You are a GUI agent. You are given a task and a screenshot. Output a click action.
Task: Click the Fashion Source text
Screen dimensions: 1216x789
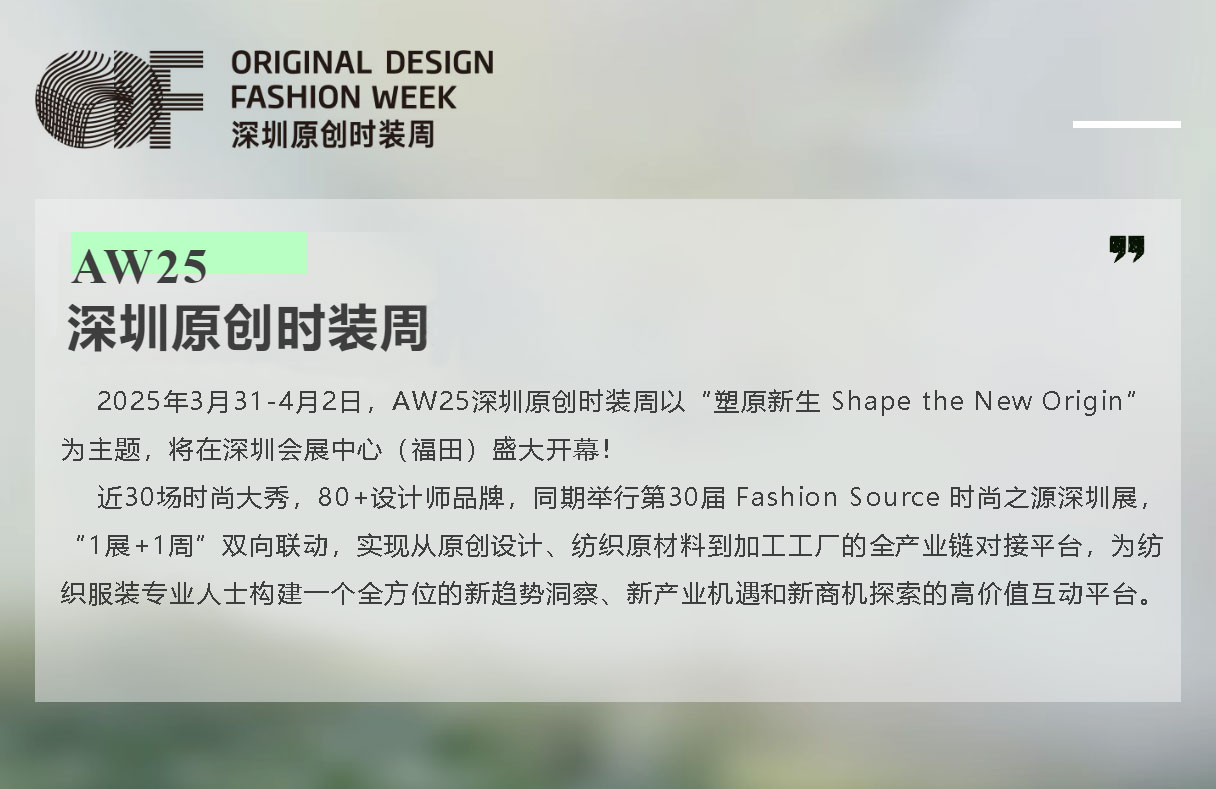(838, 498)
